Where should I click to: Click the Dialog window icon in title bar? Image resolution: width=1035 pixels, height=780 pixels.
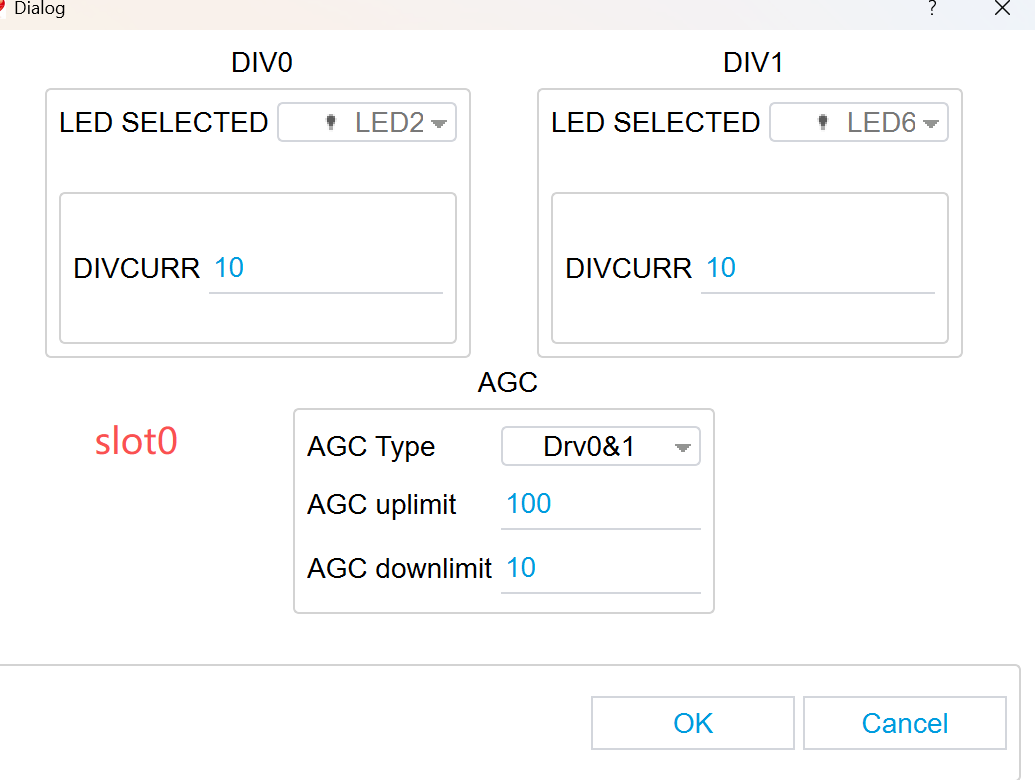click(x=4, y=8)
